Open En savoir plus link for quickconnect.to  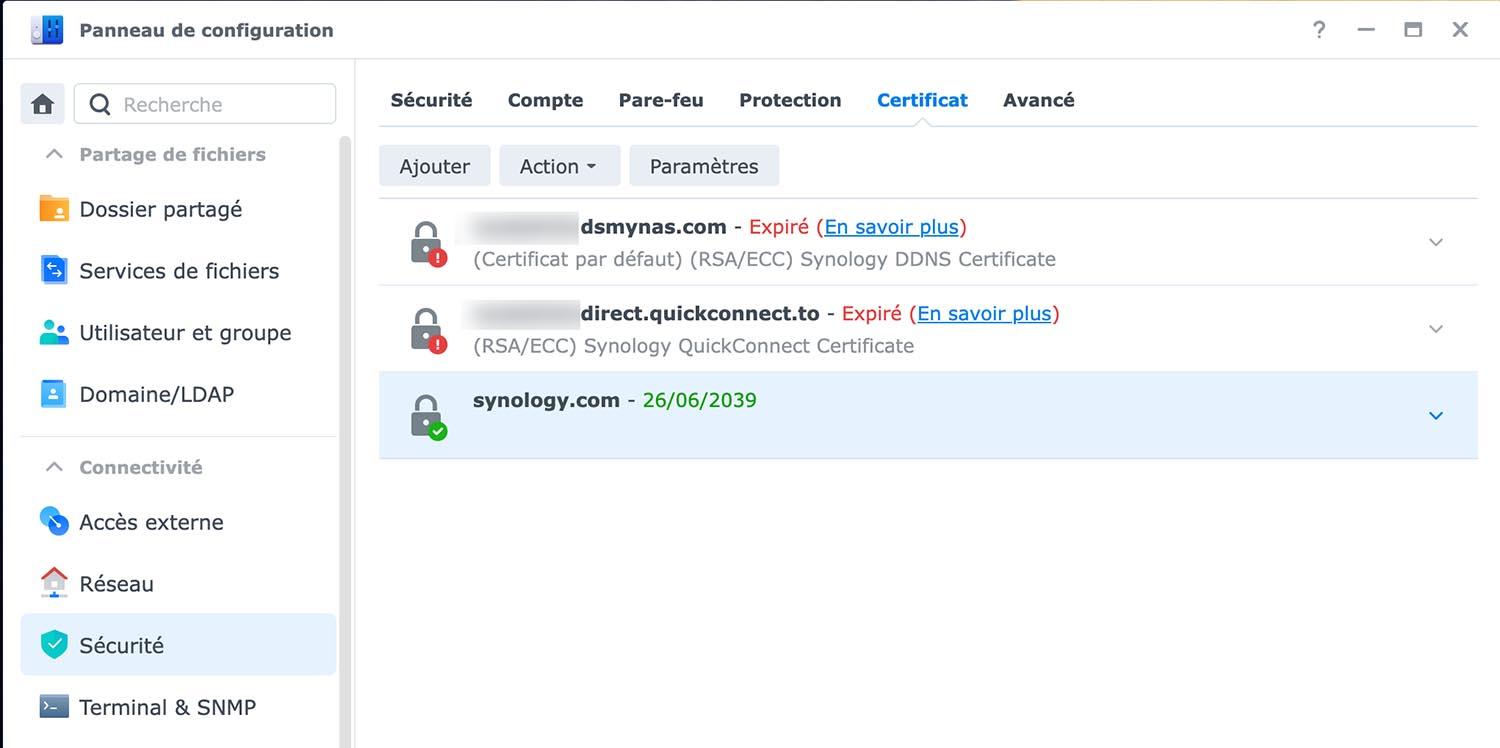[x=984, y=314]
